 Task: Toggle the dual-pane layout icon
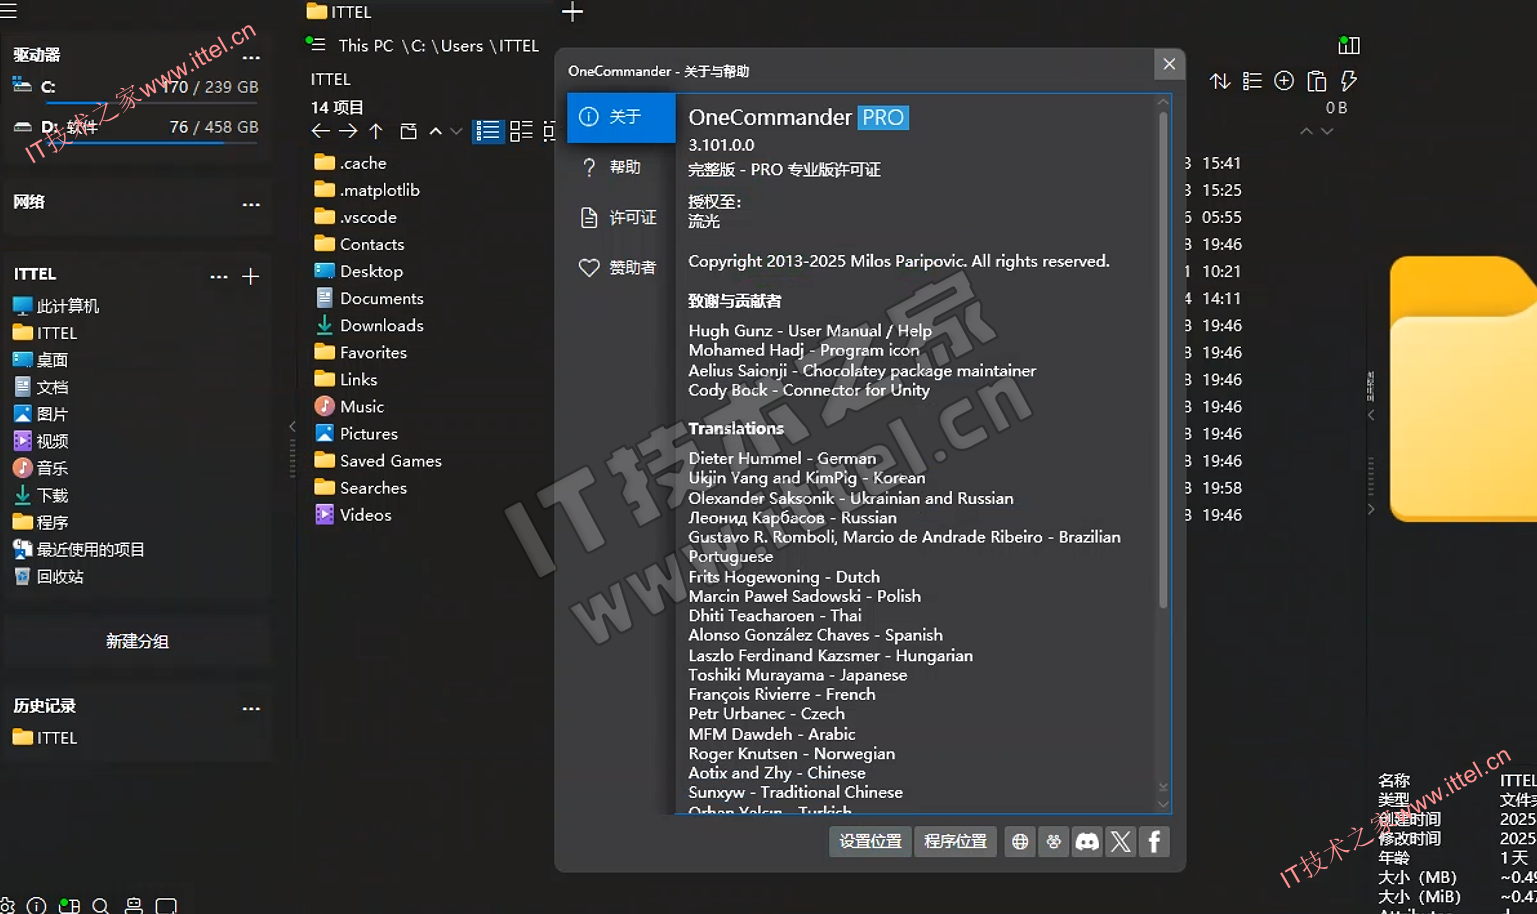click(1349, 45)
